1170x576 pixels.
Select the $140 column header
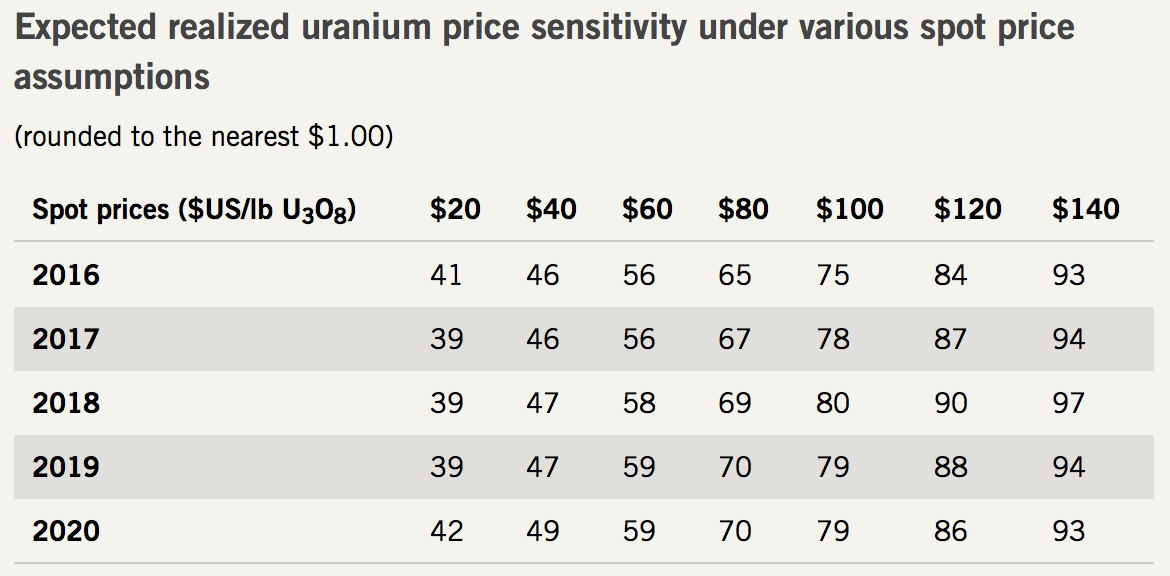point(1085,209)
